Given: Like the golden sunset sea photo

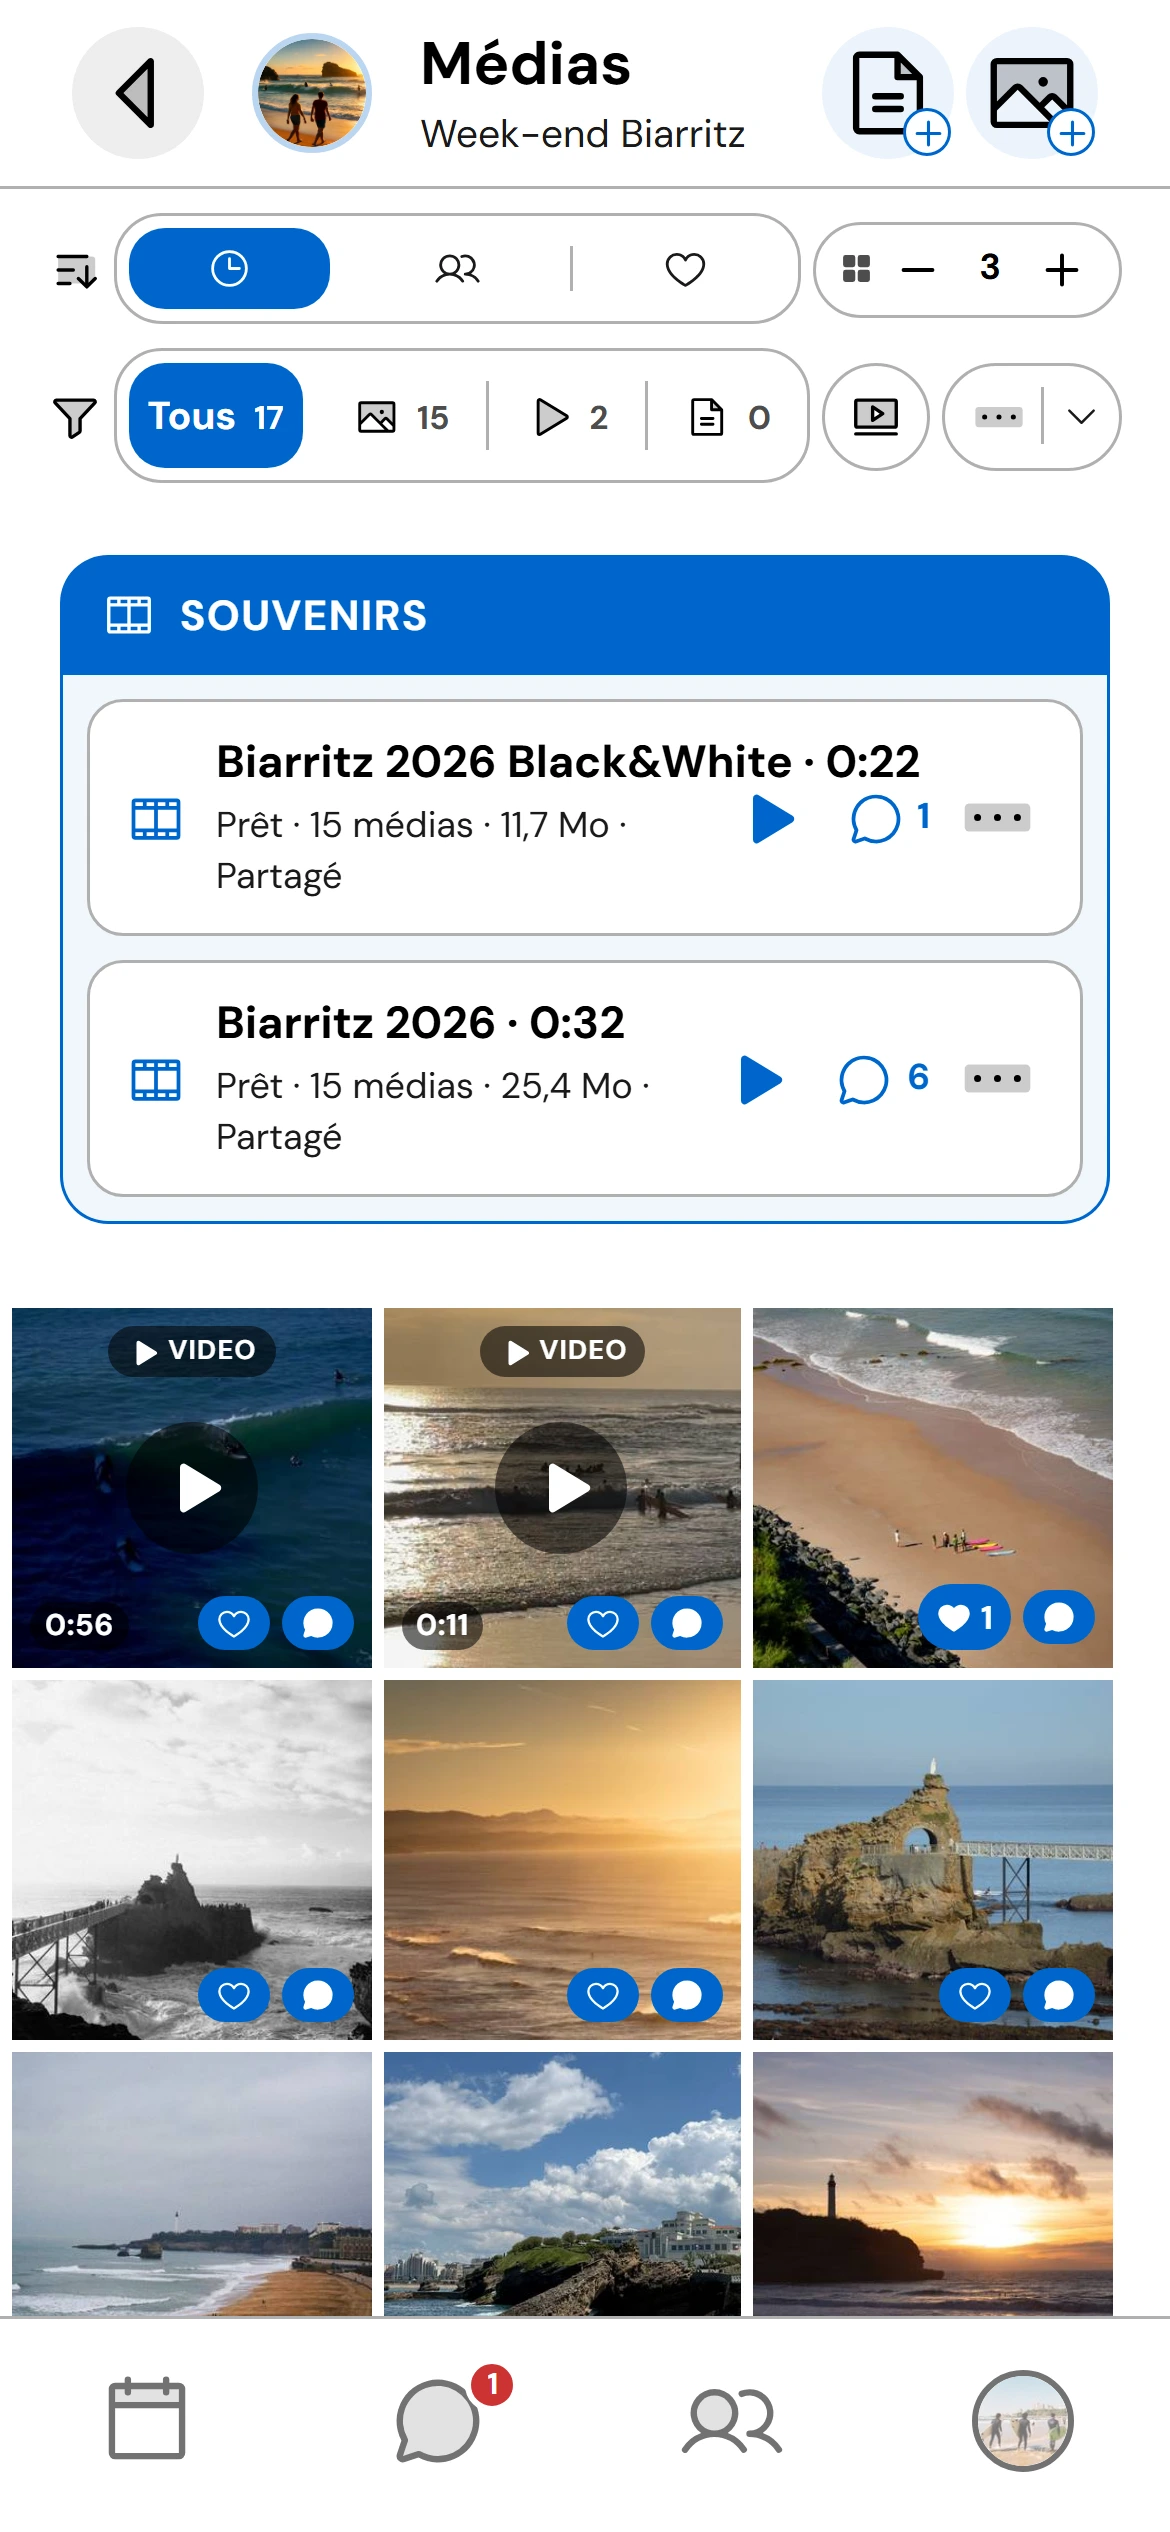Looking at the screenshot, I should (603, 1995).
